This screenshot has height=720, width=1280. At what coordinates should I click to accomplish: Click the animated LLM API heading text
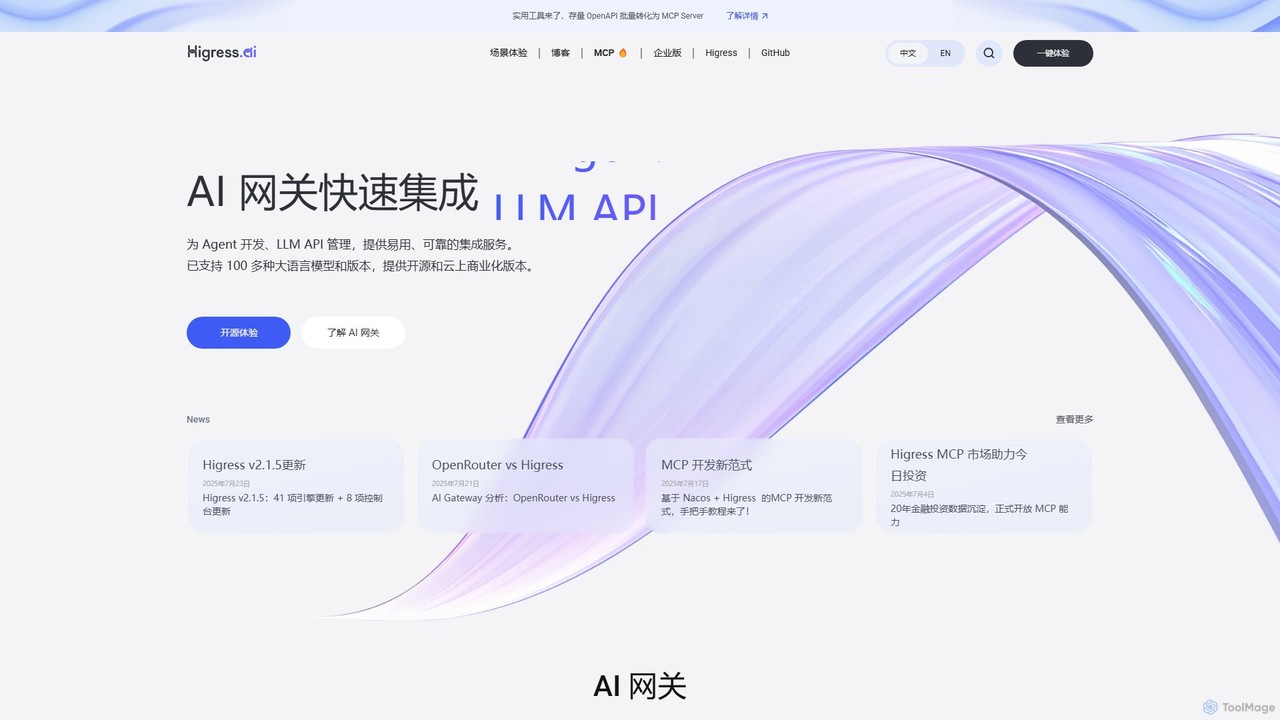[576, 205]
